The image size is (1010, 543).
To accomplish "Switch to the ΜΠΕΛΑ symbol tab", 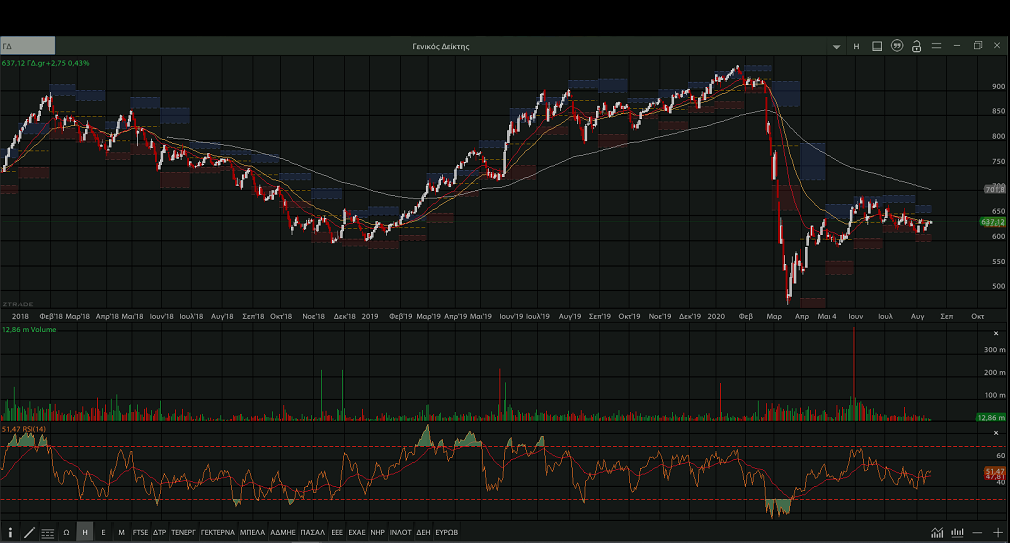I will tap(252, 532).
